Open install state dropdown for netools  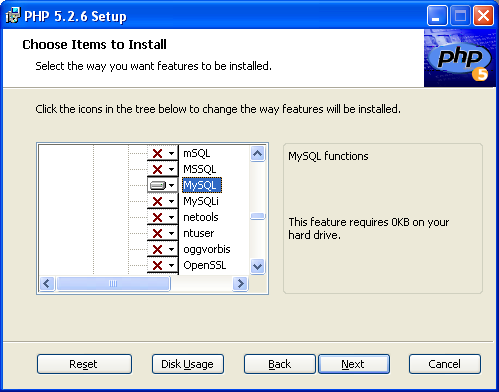click(163, 217)
